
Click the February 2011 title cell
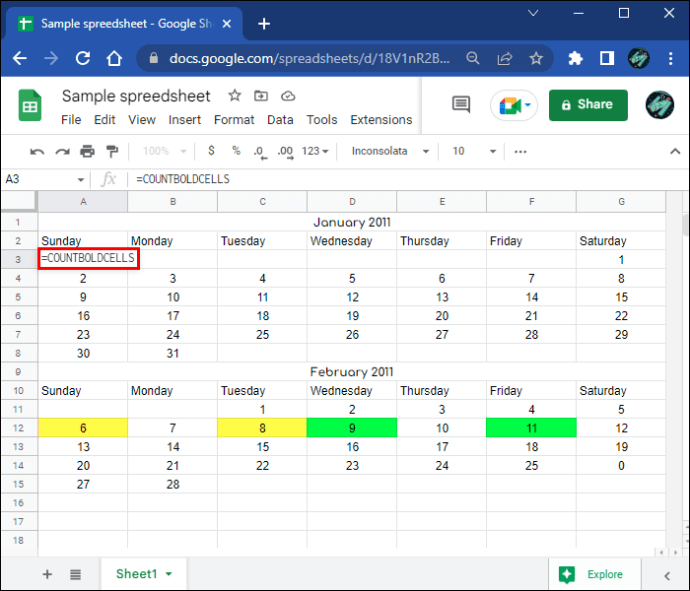[352, 372]
